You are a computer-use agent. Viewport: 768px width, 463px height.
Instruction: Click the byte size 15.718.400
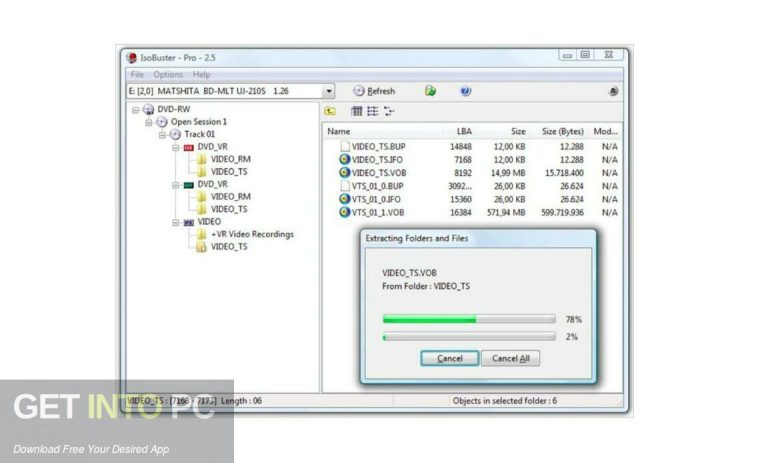pos(564,173)
